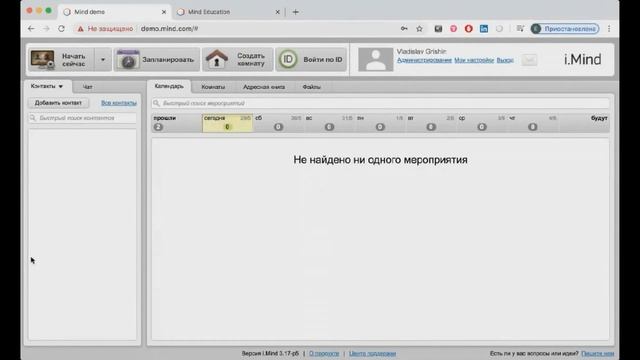Select the 'ср' day in calendar strip

482,123
